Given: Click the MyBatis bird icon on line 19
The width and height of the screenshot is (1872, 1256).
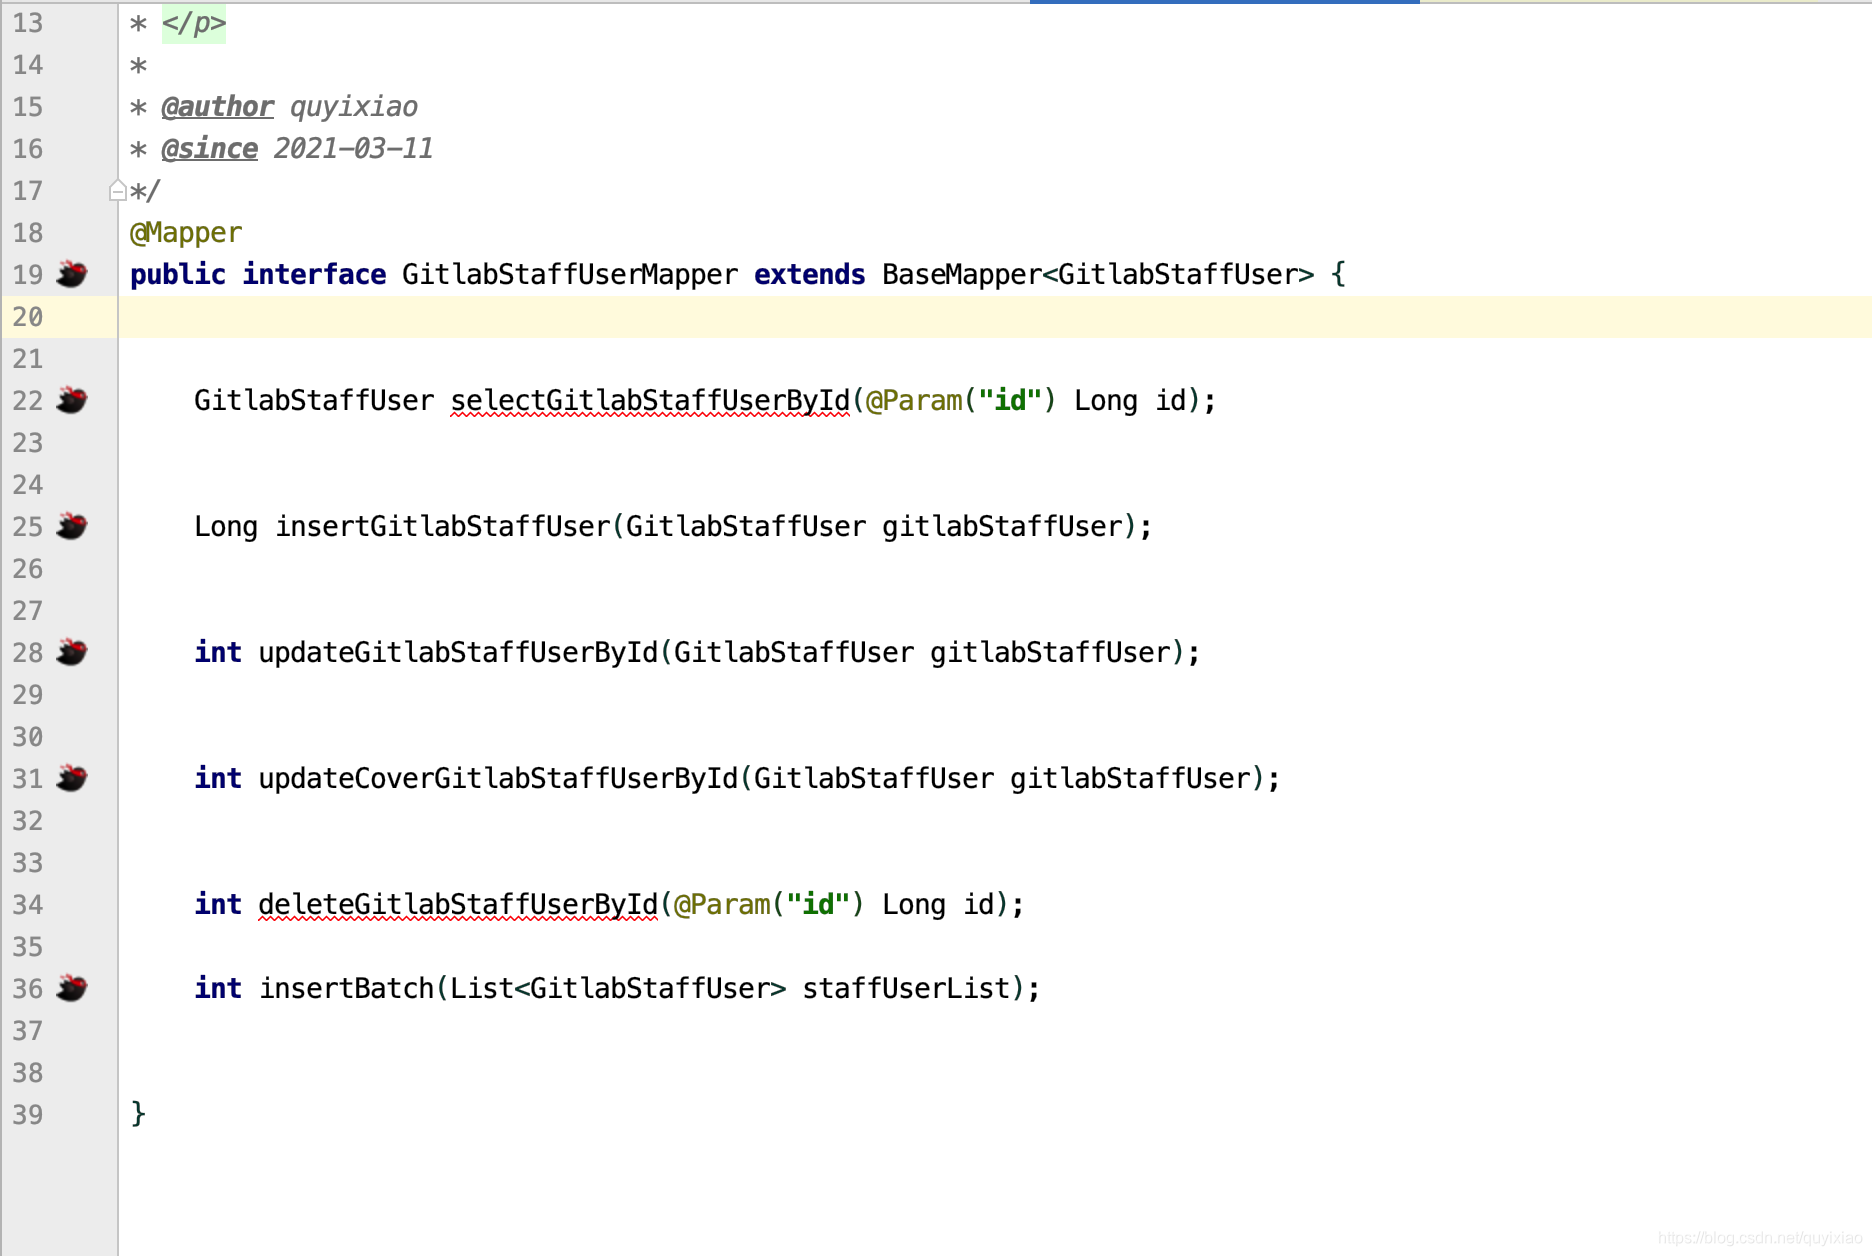Looking at the screenshot, I should (x=72, y=273).
